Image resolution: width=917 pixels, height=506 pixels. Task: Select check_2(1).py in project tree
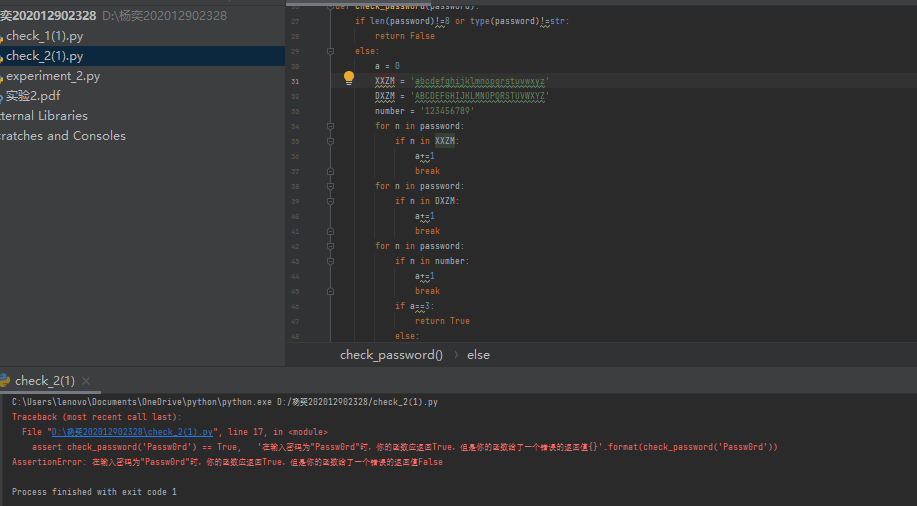point(45,56)
